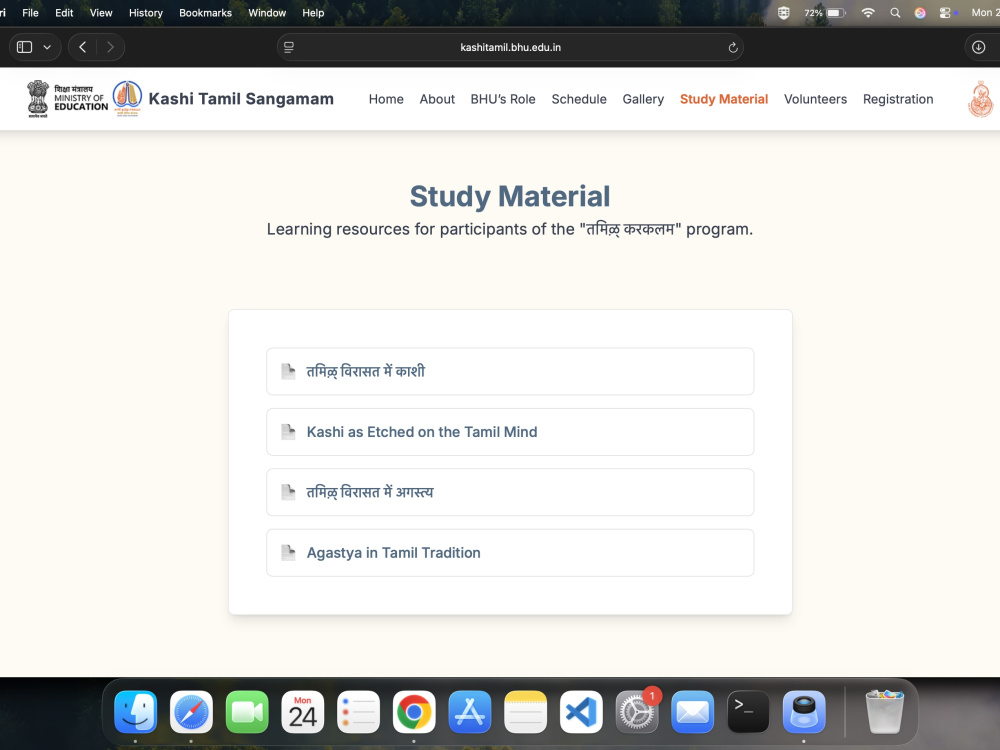Open the File menu
This screenshot has width=1000, height=750.
[x=30, y=13]
